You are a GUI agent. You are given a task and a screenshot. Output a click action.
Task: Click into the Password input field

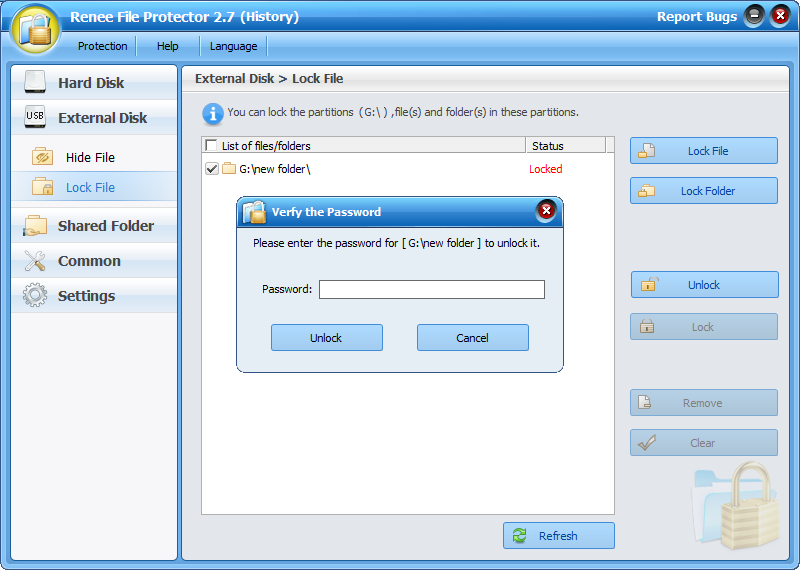coord(431,290)
